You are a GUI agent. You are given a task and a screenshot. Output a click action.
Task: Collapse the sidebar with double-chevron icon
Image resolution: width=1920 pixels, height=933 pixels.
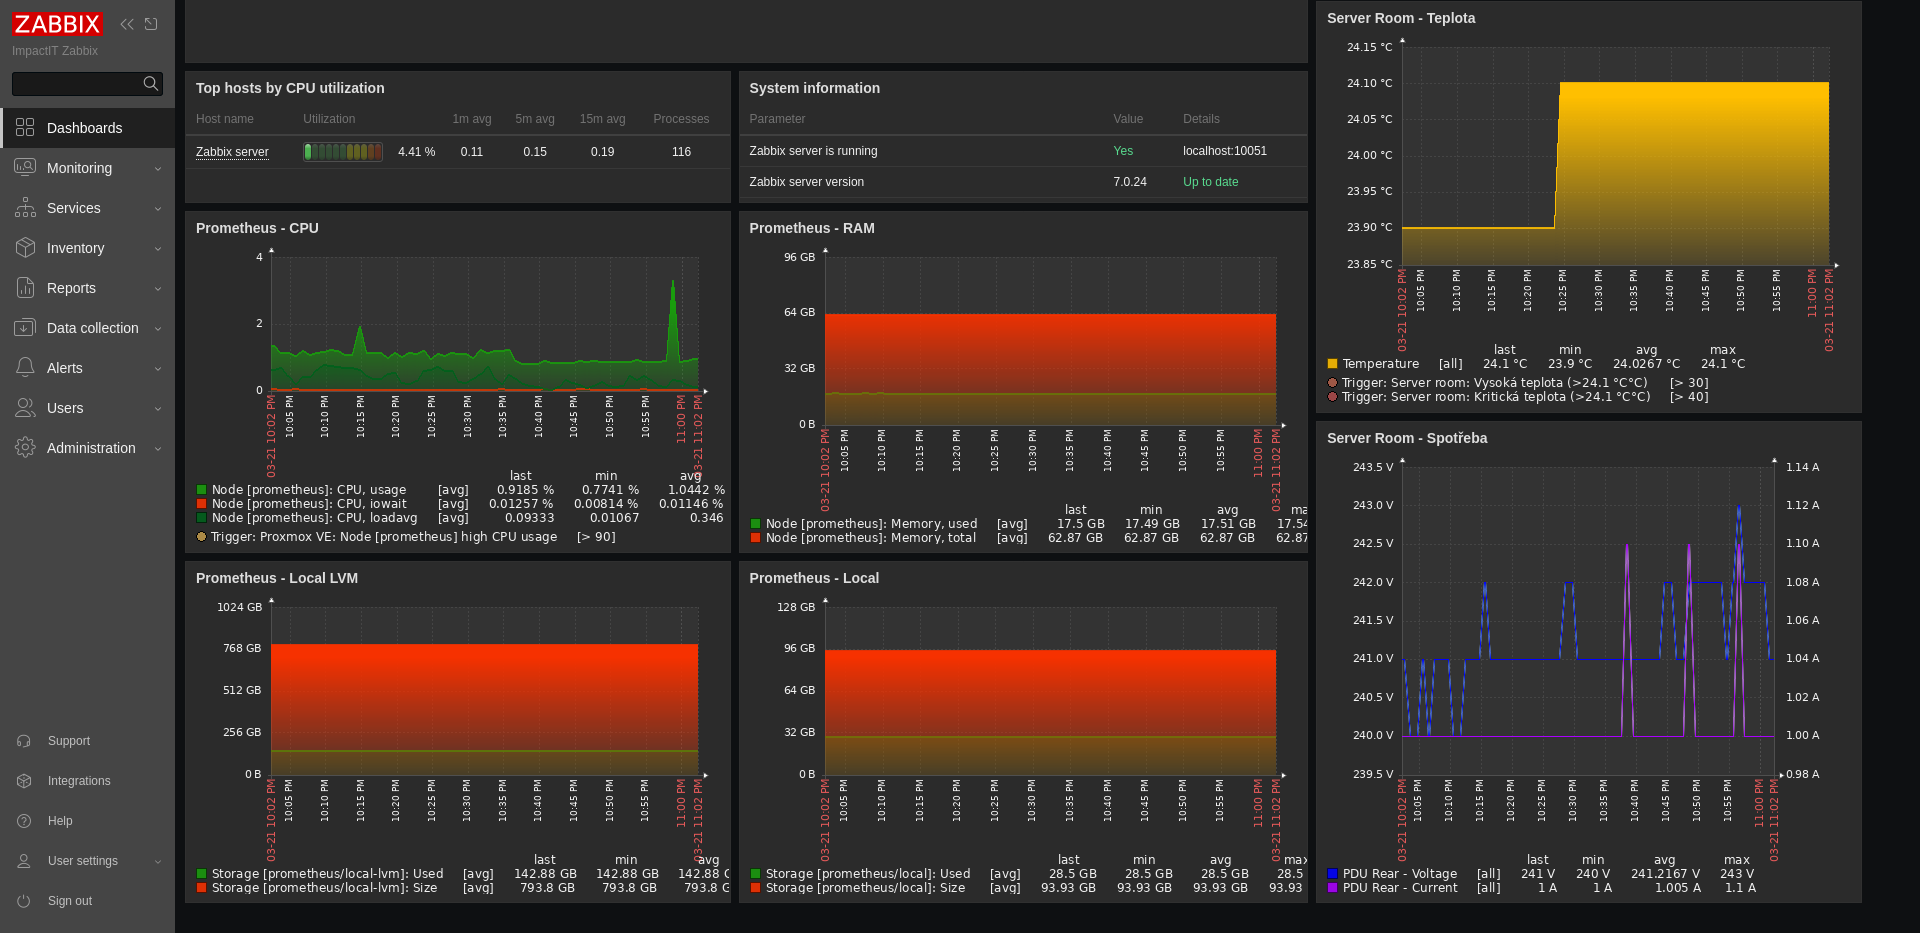click(x=127, y=24)
